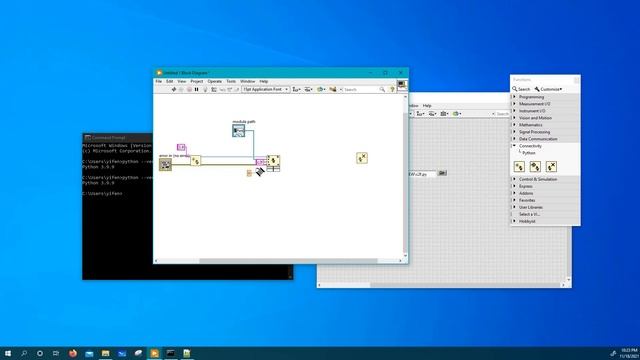Select the Python Node on the diagram
The height and width of the screenshot is (360, 640).
coord(273,161)
